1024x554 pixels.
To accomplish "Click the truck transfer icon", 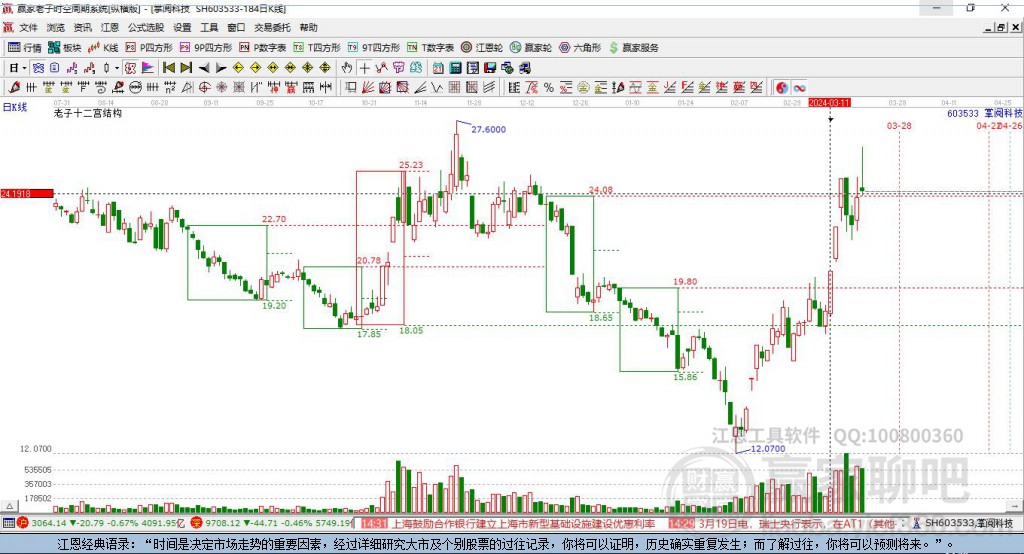I will click(524, 67).
